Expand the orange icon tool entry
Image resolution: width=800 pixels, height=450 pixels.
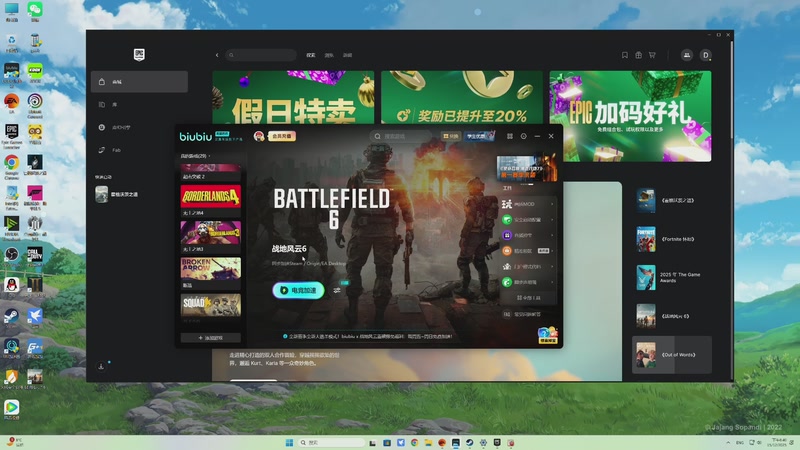pyautogui.click(x=528, y=251)
